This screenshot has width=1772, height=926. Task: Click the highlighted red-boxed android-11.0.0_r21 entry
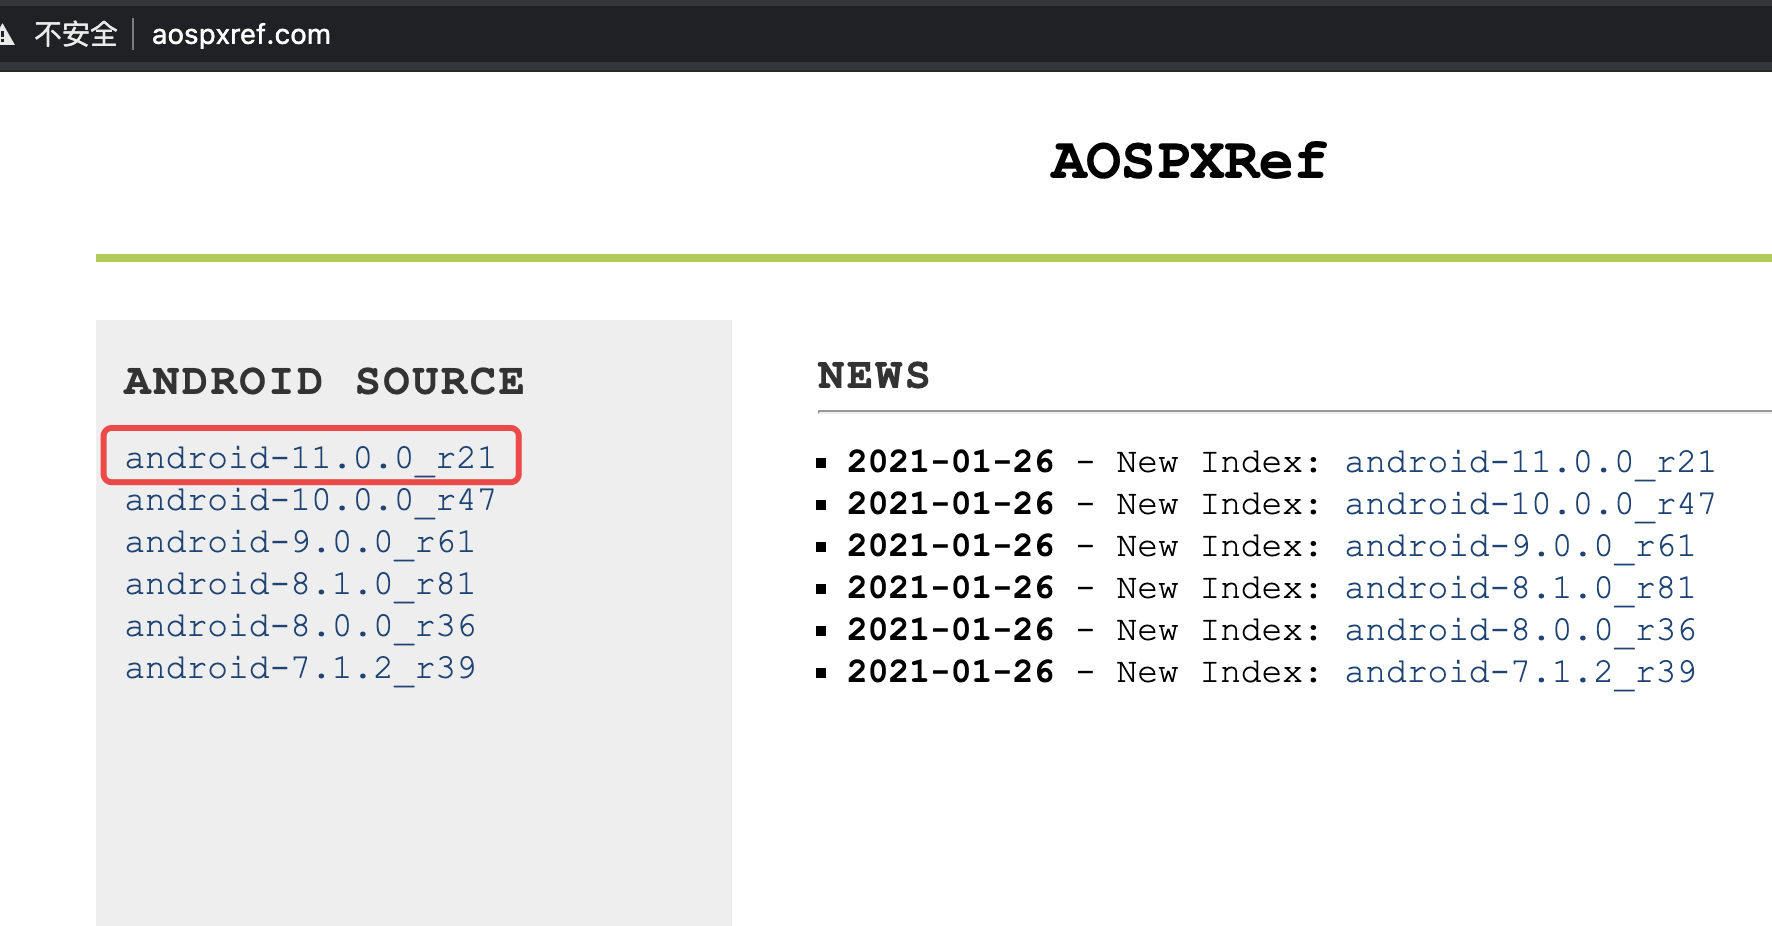click(310, 457)
